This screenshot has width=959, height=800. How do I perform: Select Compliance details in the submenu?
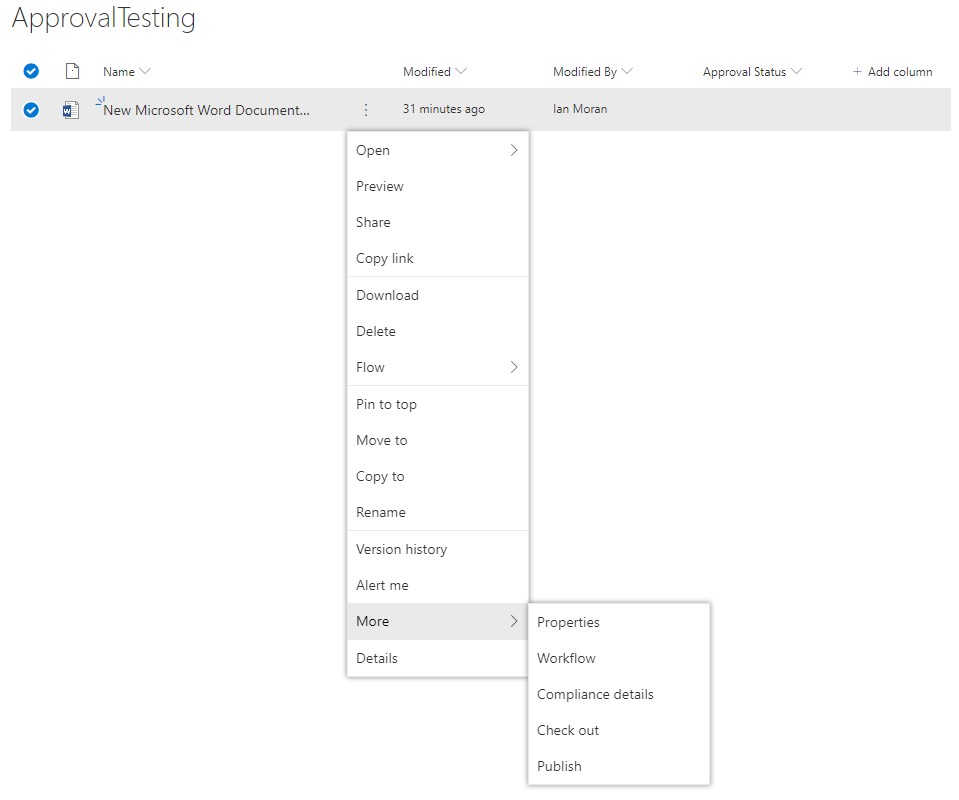(594, 694)
